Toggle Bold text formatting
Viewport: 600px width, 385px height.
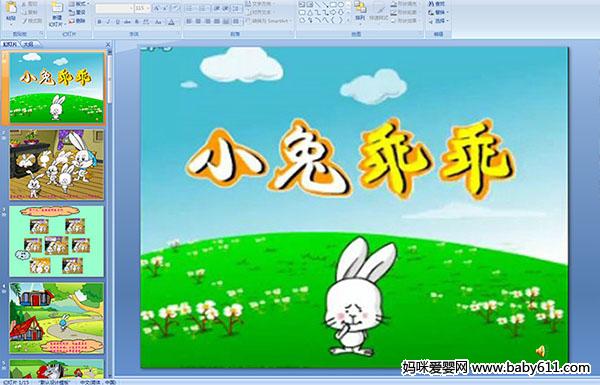click(x=99, y=22)
